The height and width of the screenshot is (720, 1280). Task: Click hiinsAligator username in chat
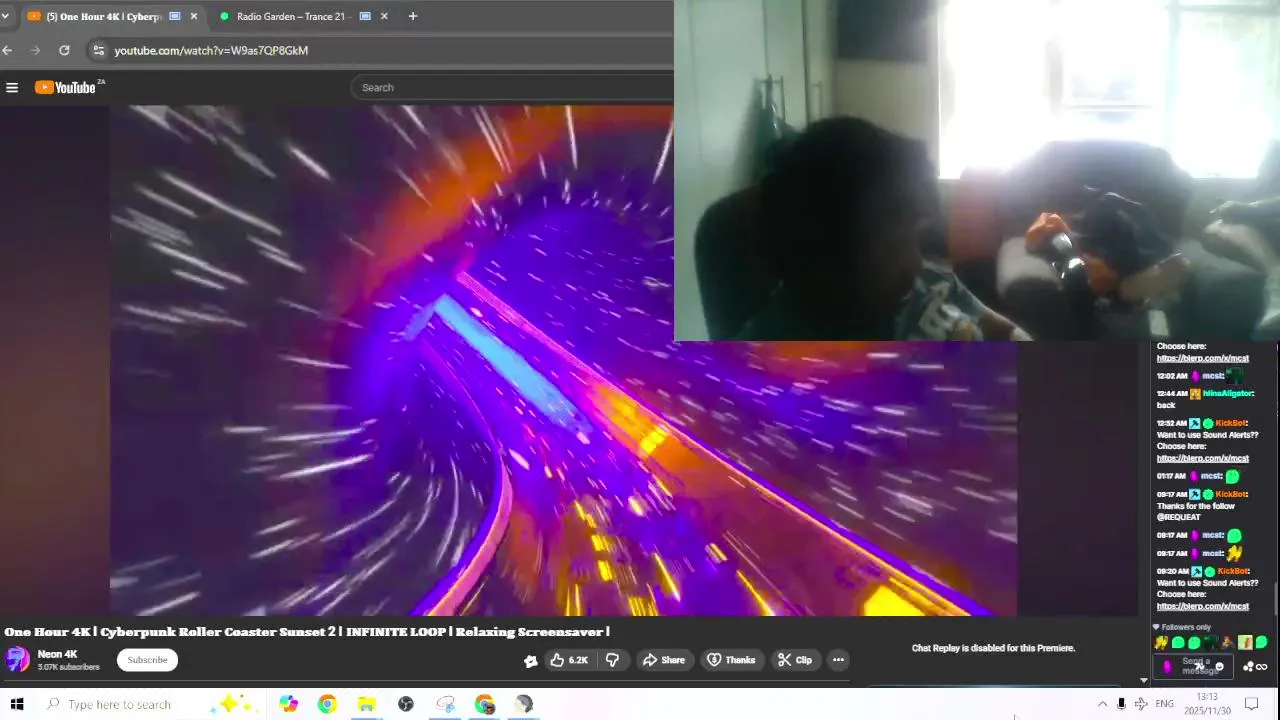click(x=1228, y=394)
